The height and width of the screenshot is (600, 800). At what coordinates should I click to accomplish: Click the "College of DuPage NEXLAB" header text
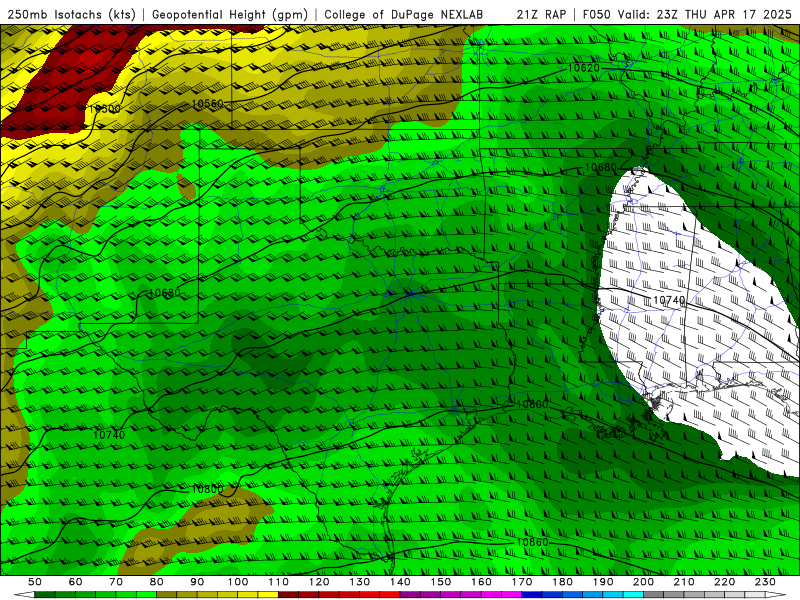point(403,15)
